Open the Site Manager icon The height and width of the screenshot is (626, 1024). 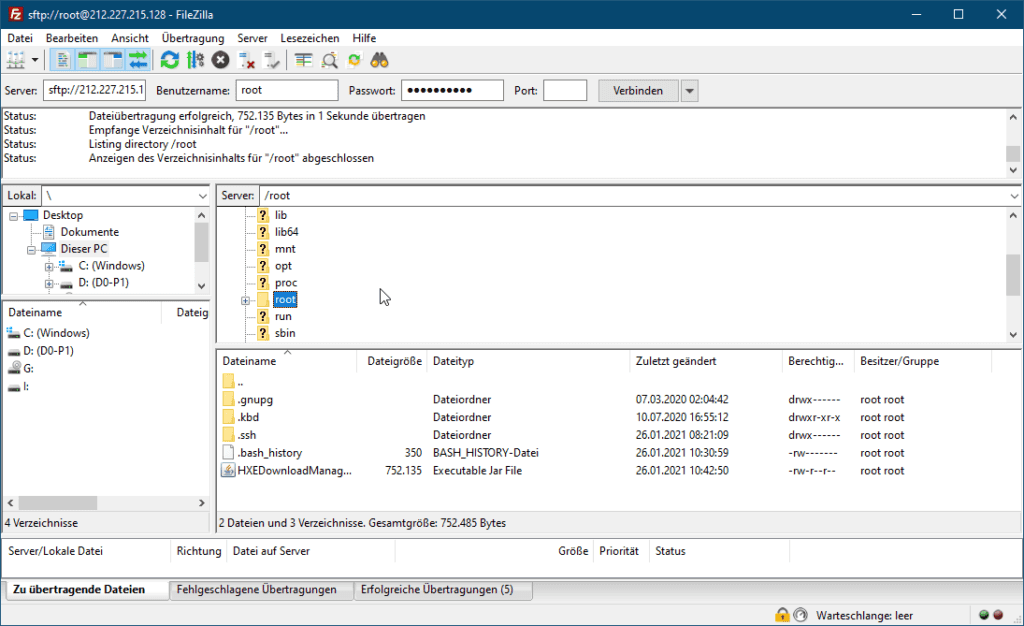pos(16,61)
